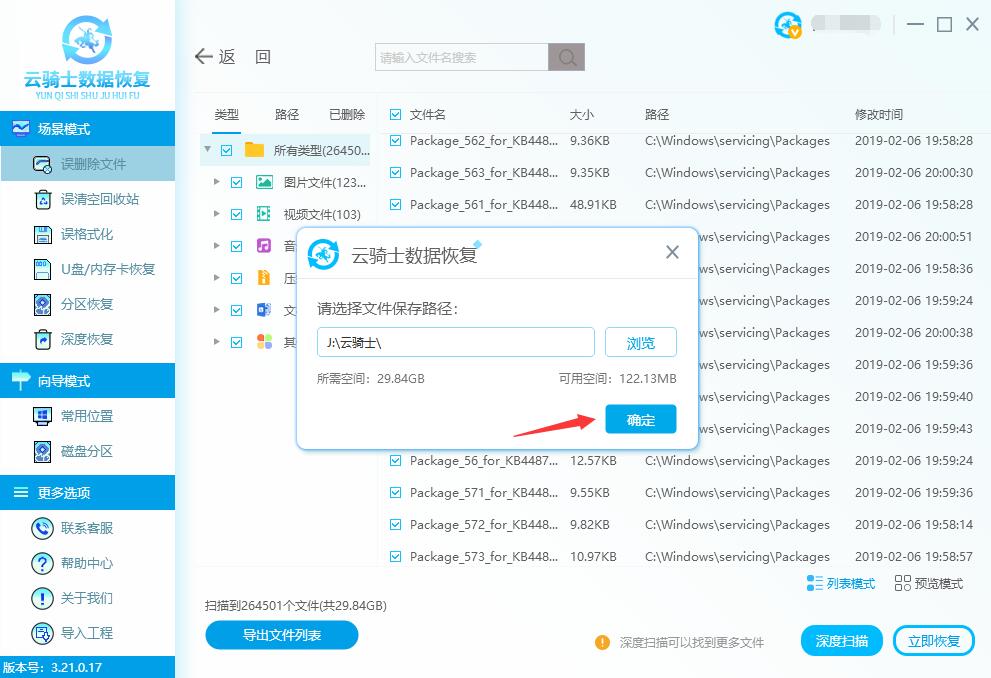991x678 pixels.
Task: Select the 视频文件 video type icon
Action: [x=264, y=214]
